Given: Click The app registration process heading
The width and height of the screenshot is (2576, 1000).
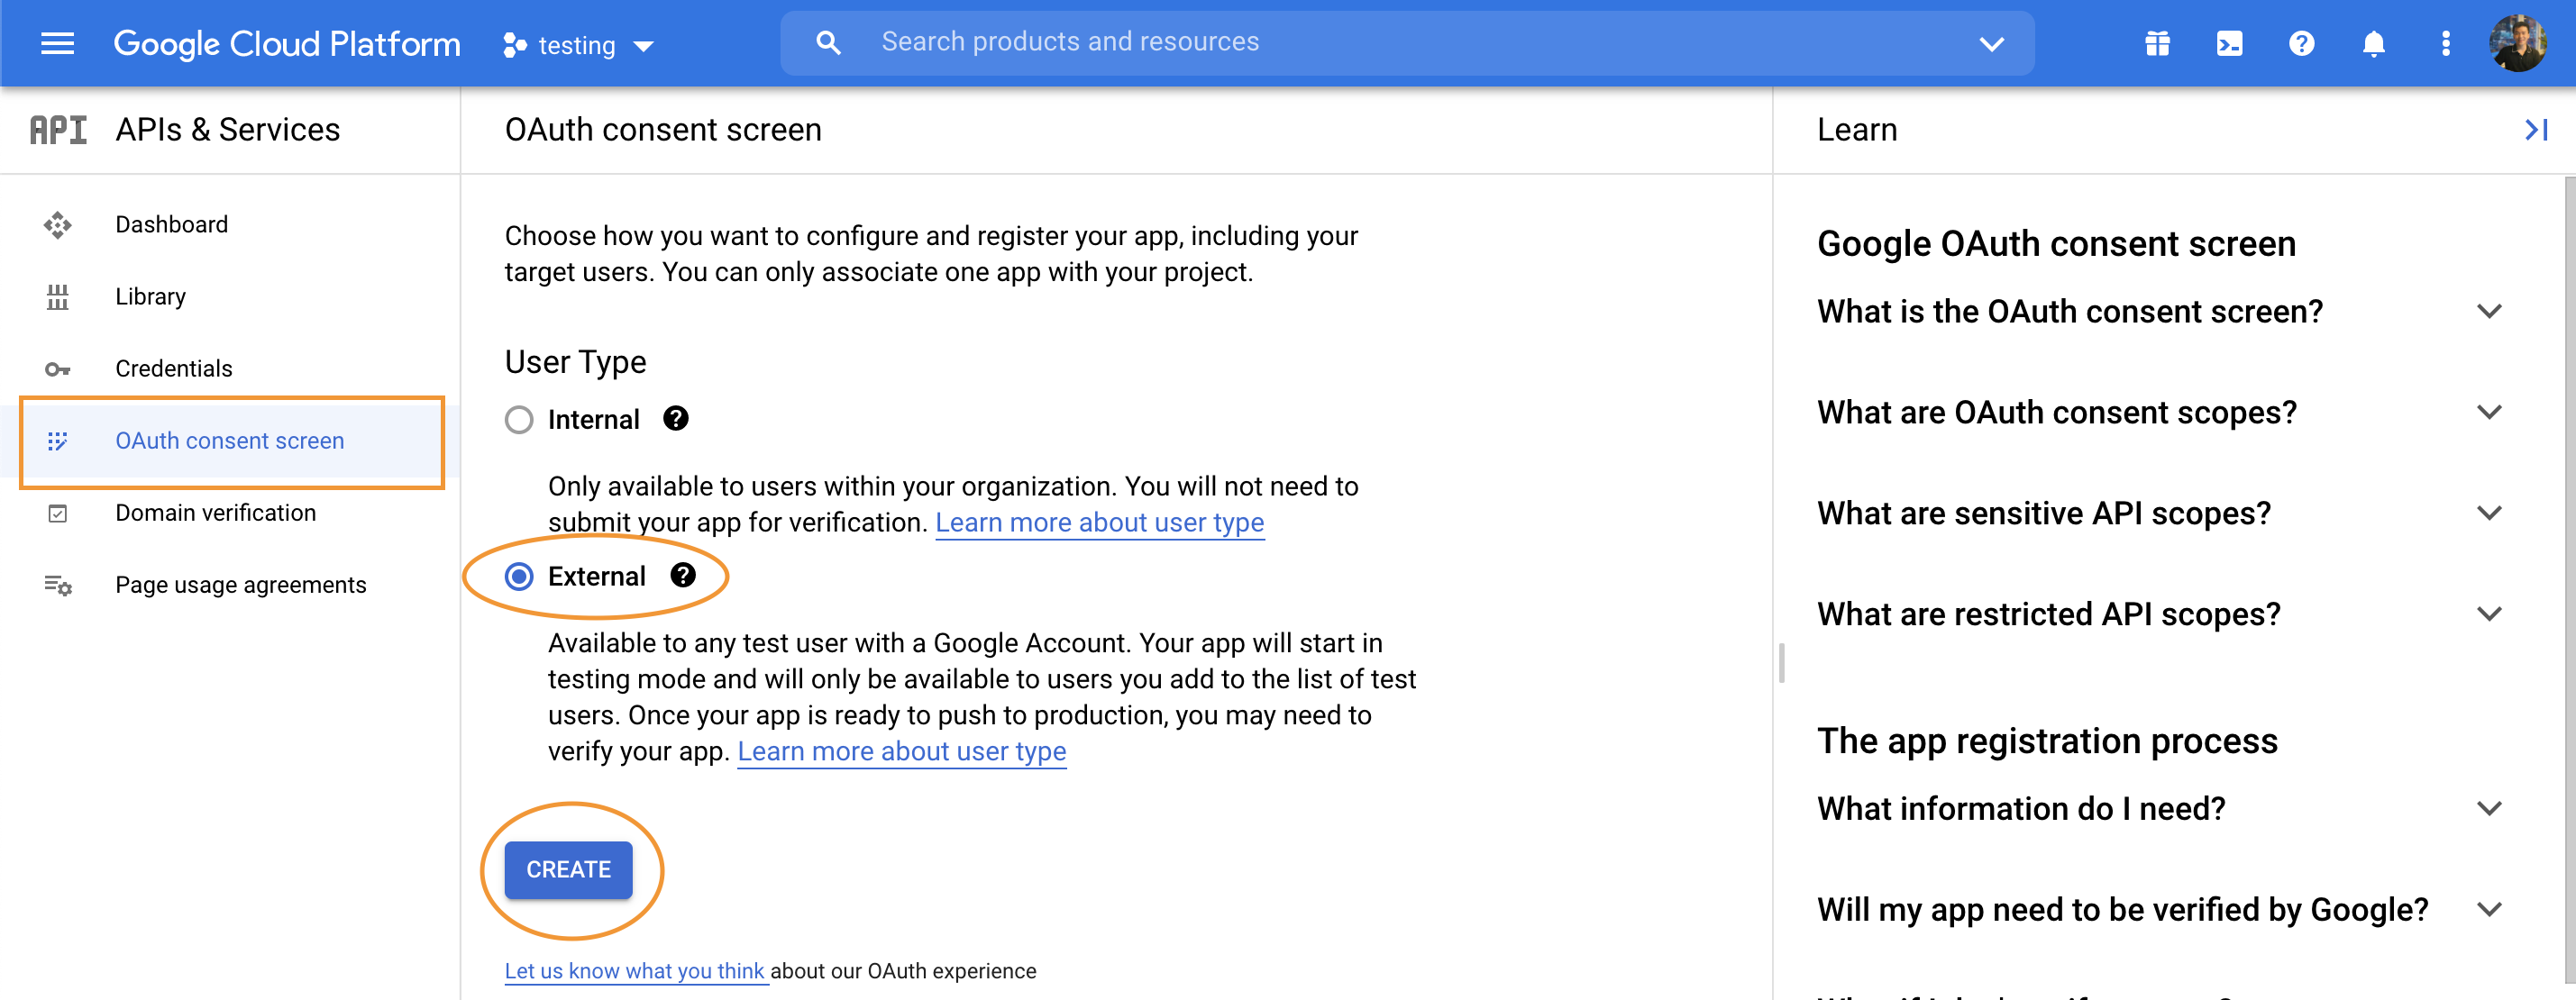Looking at the screenshot, I should pyautogui.click(x=2047, y=741).
